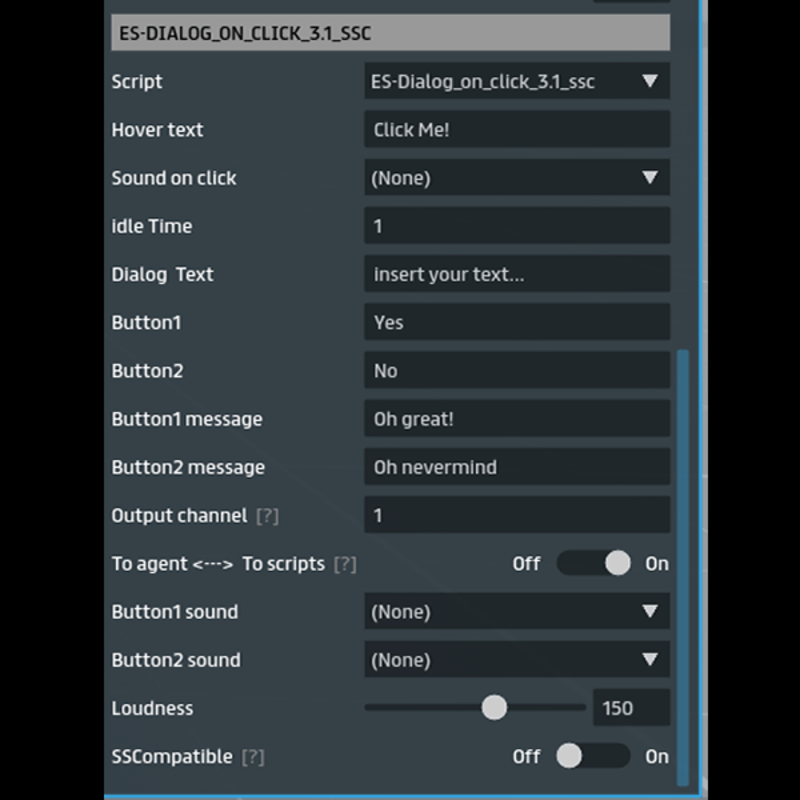Click the Dialog Text input box

516,274
